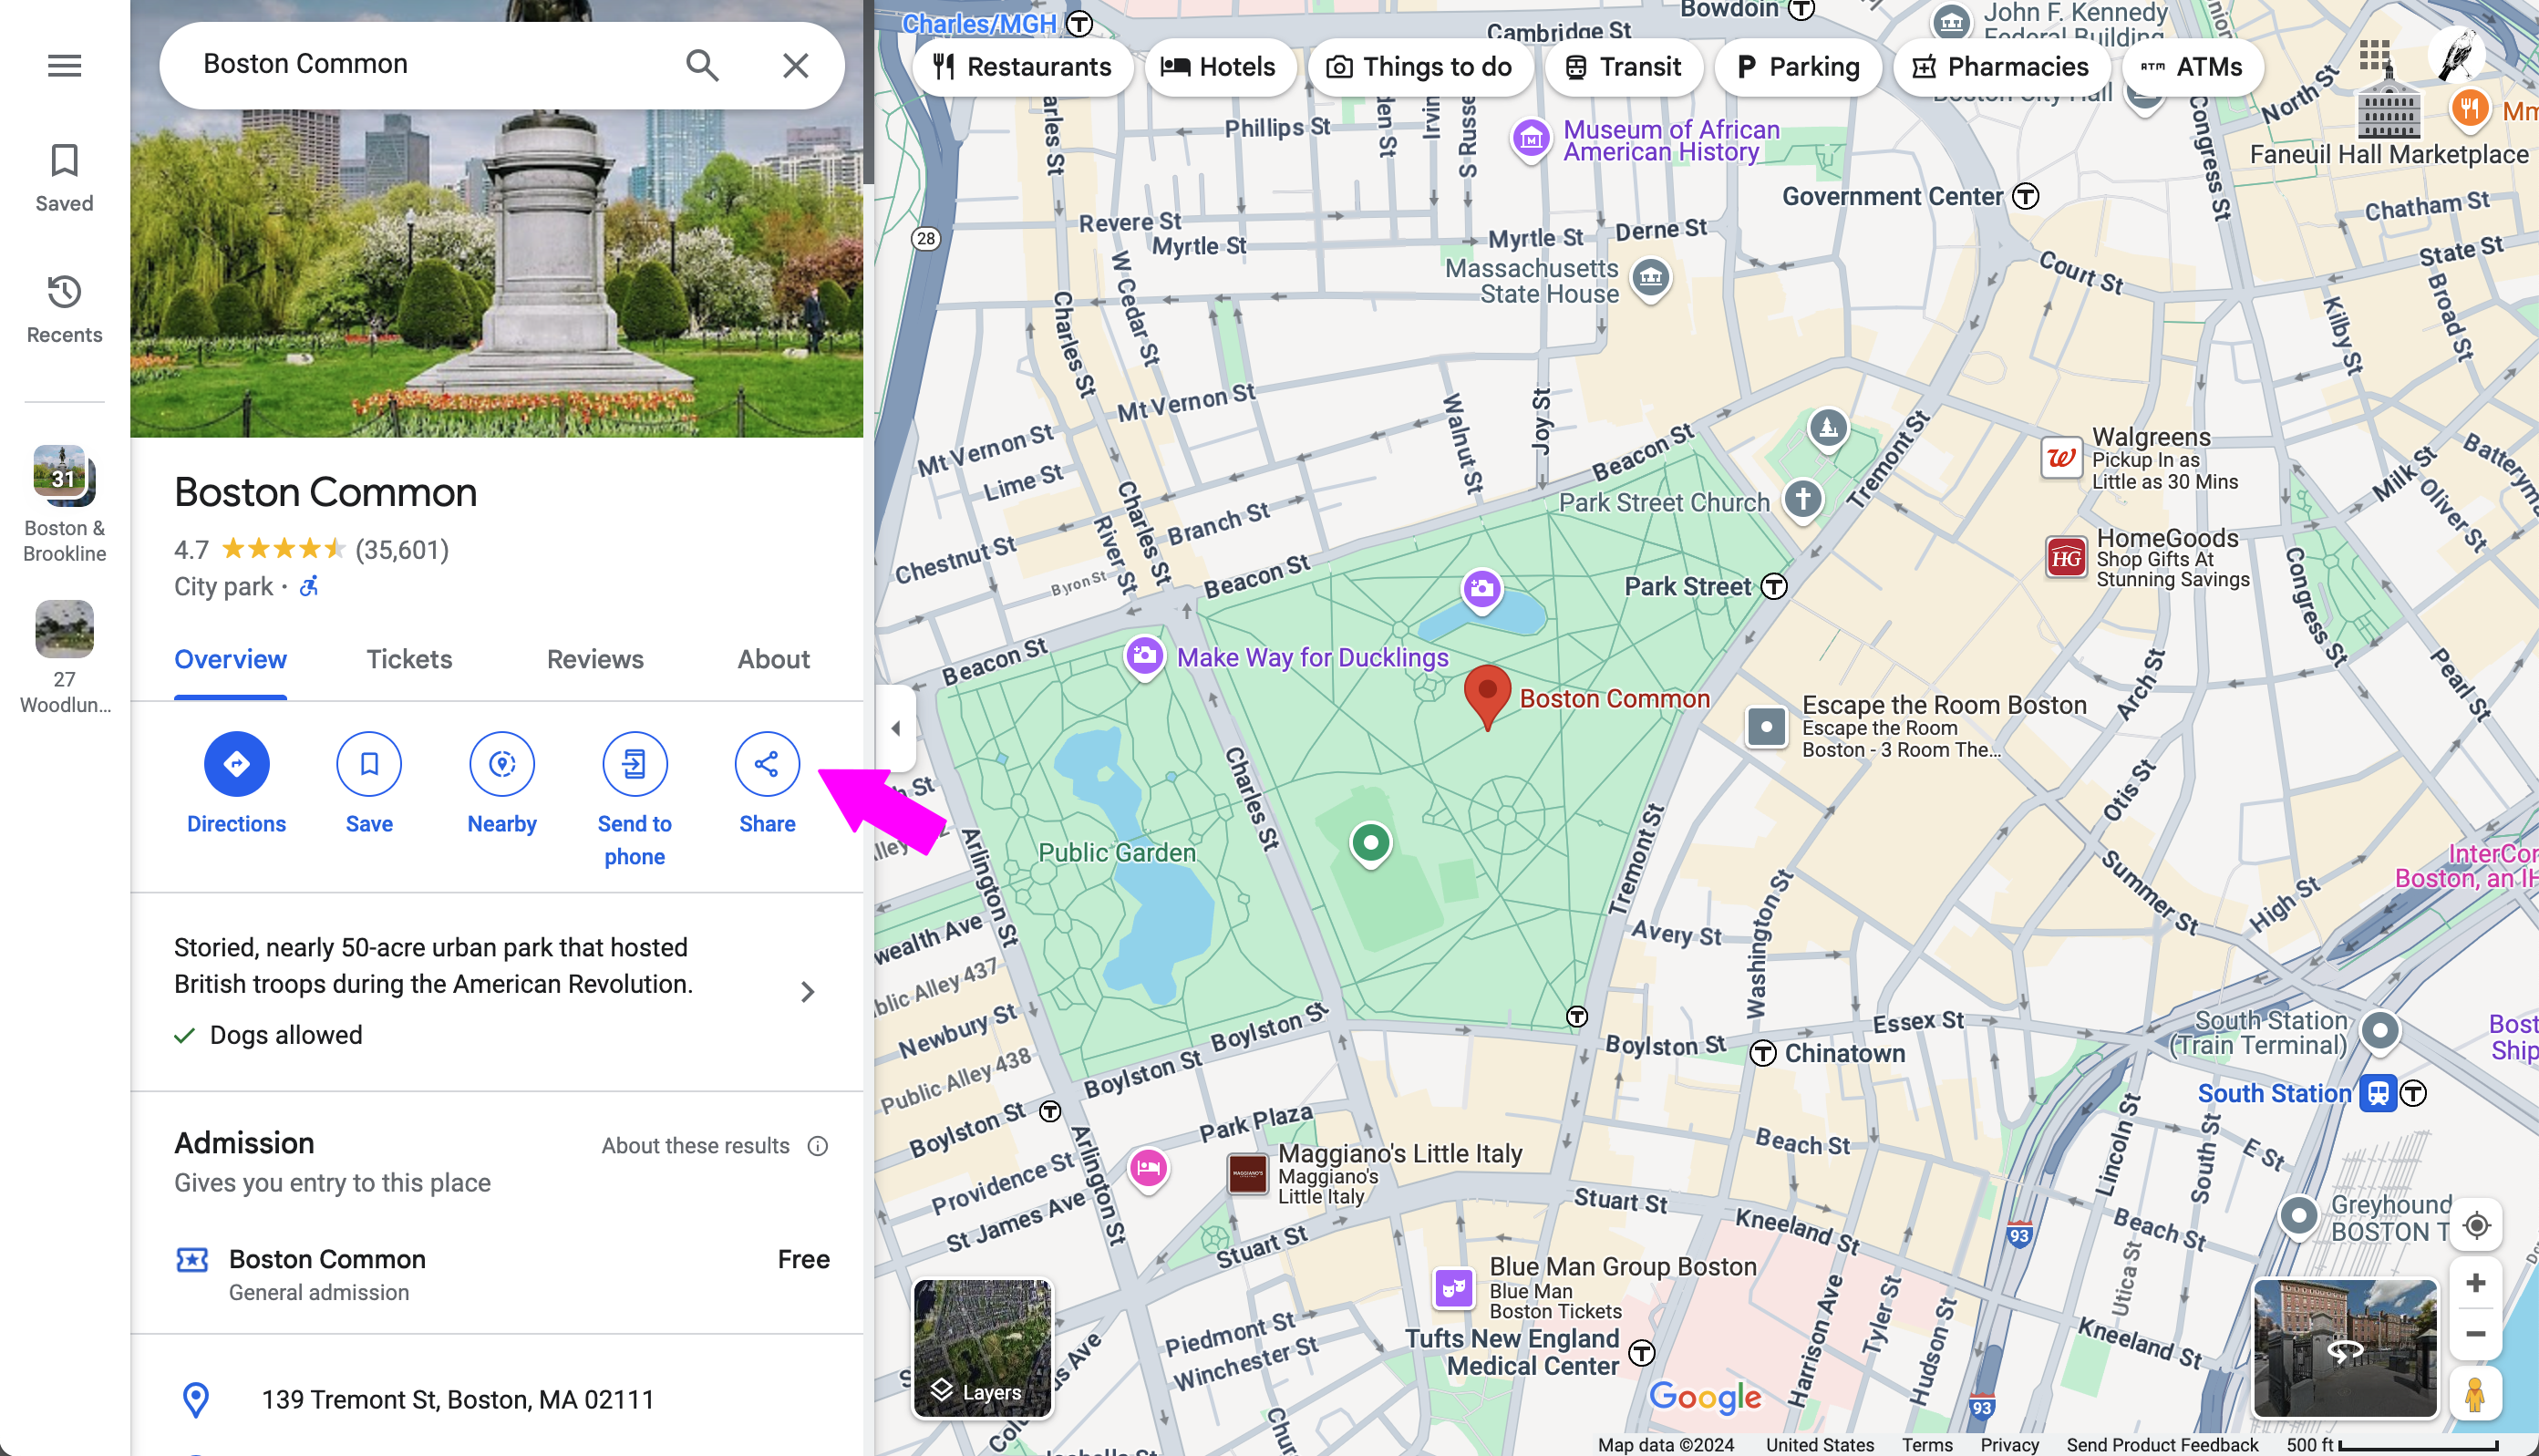Filter map by Parking chip
Screen dimensions: 2539x1456
pyautogui.click(x=1797, y=67)
